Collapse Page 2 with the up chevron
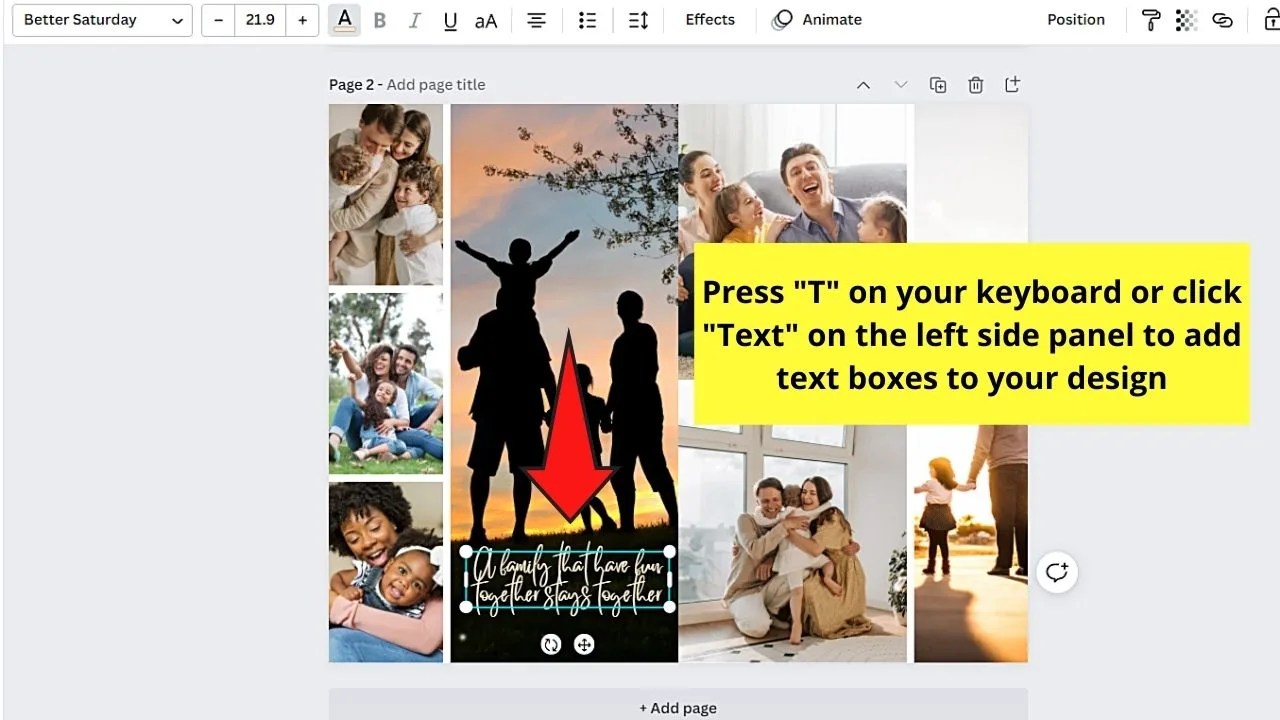Image resolution: width=1280 pixels, height=720 pixels. click(x=863, y=84)
